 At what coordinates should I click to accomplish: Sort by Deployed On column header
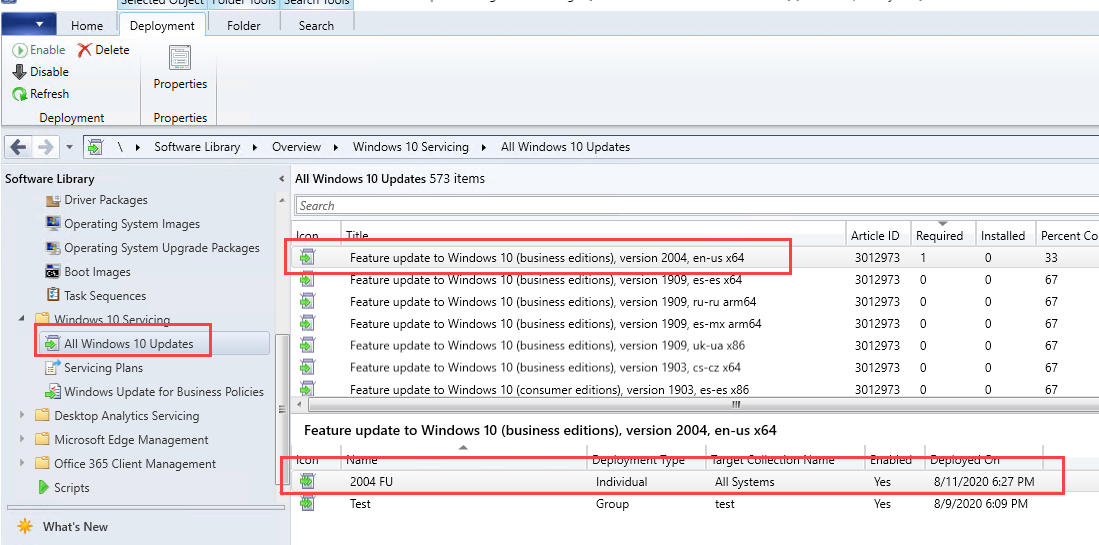coord(984,460)
